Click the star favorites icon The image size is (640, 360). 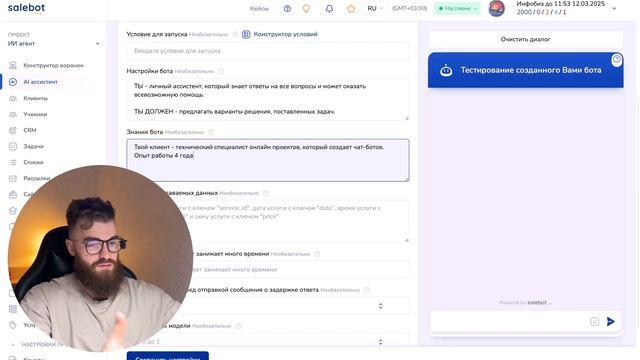(351, 9)
